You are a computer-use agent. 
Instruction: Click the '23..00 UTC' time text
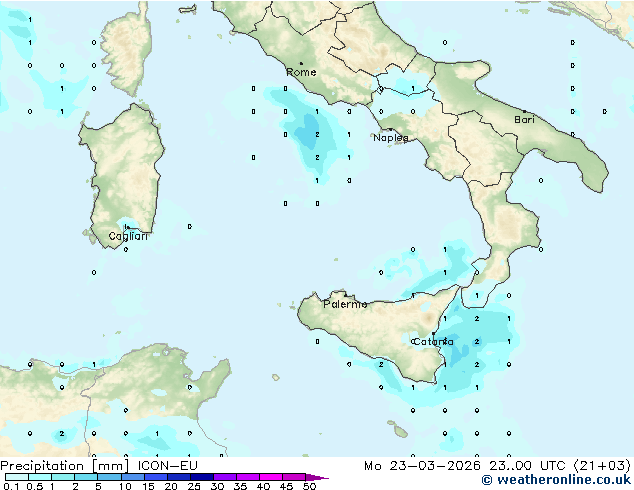[x=527, y=466]
